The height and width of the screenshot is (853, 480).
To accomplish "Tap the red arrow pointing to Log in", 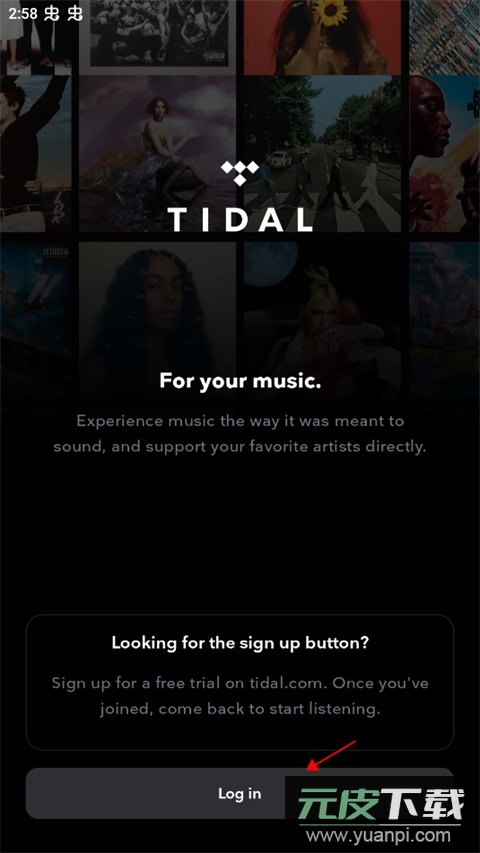I will 331,756.
